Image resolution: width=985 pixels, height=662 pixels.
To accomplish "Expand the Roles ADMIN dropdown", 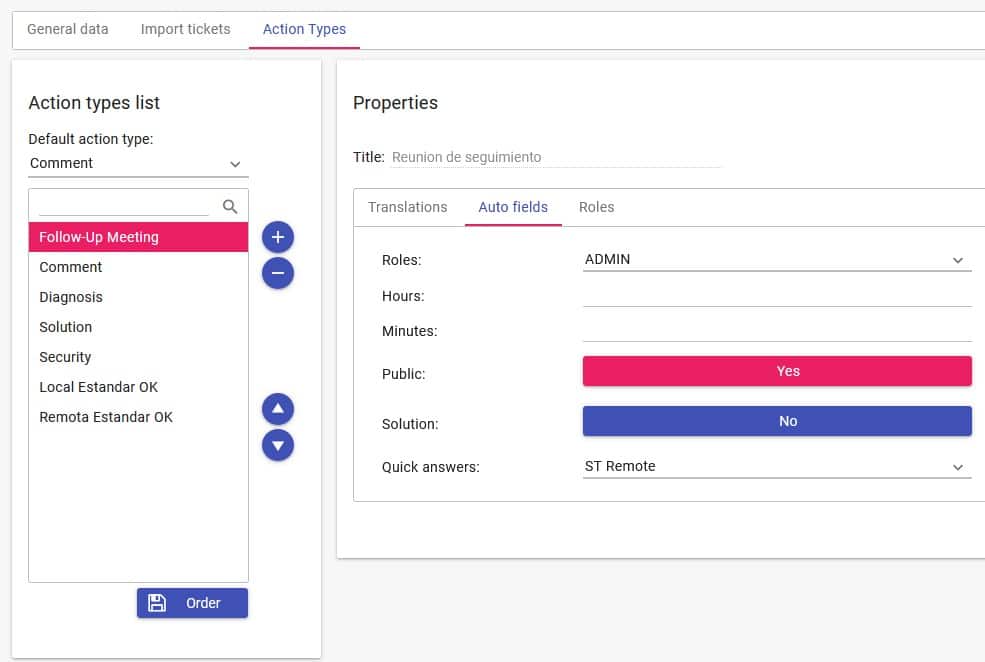I will pos(777,260).
